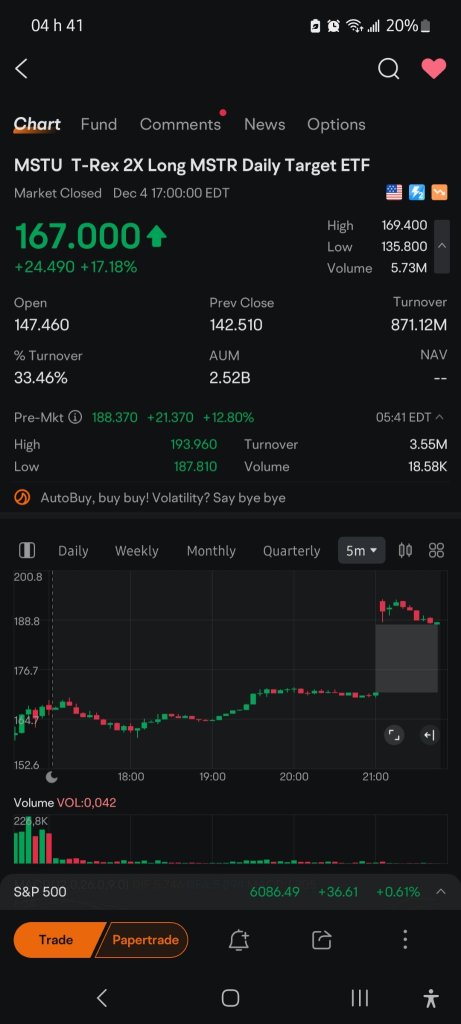Tap the share icon in bottom bar
This screenshot has height=1024, width=461.
[x=322, y=940]
